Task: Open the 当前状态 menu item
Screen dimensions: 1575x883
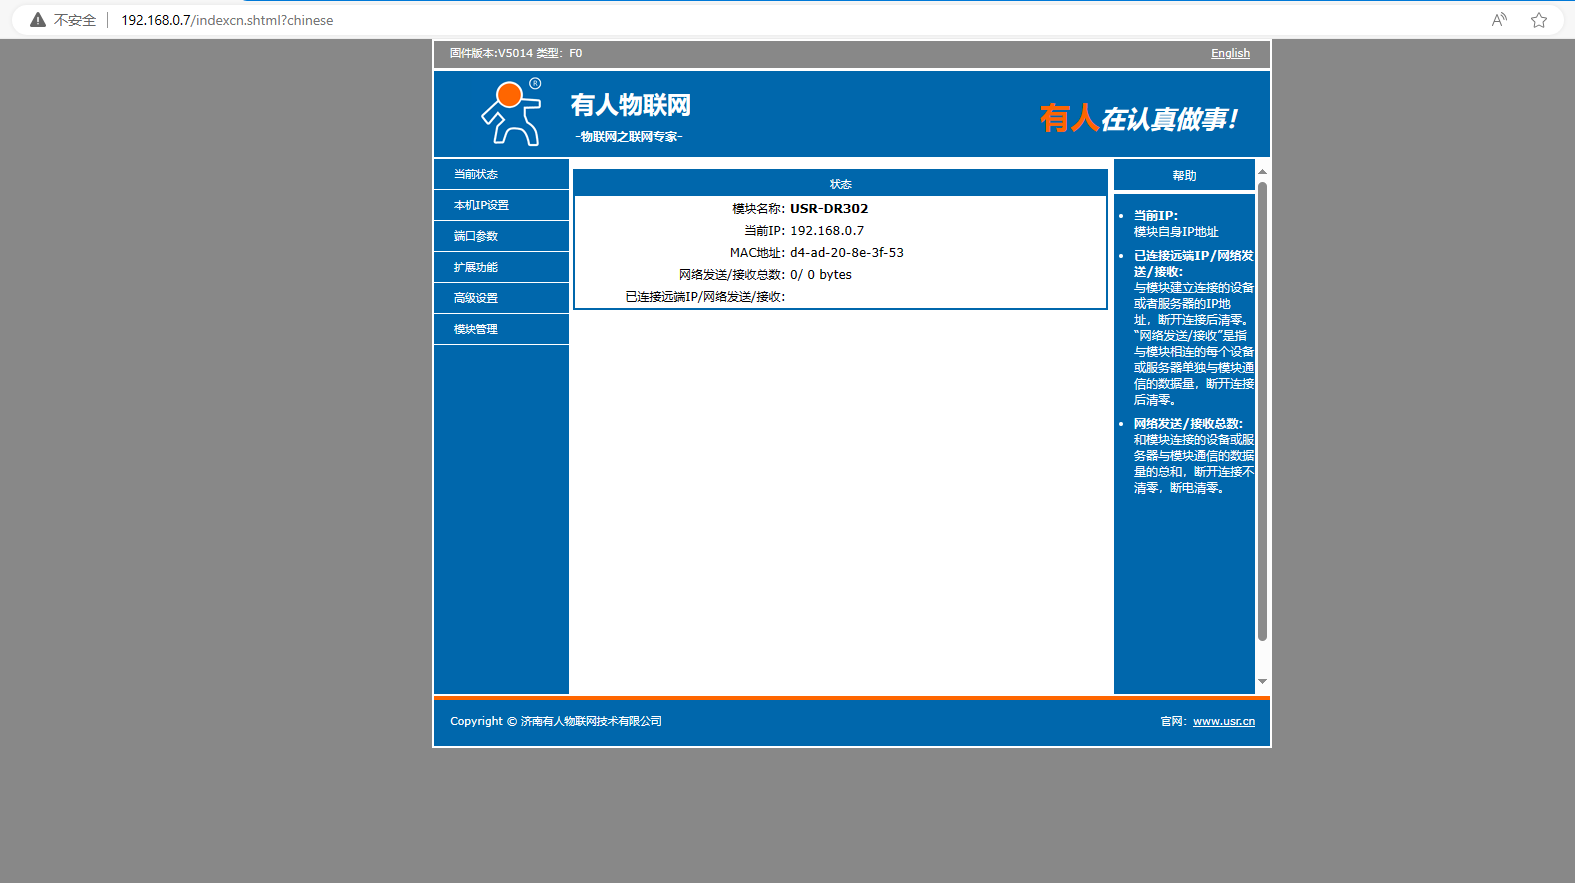Action: pos(501,174)
